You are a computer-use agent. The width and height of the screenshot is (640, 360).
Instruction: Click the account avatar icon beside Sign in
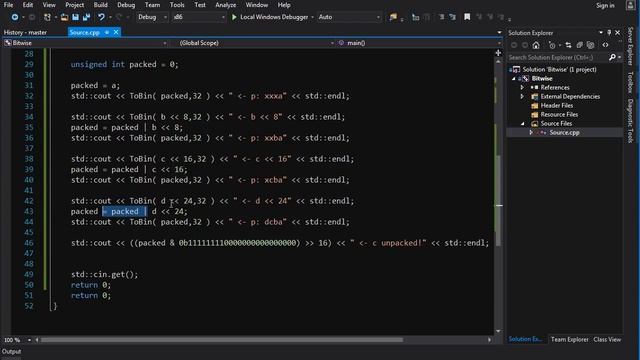(630, 5)
